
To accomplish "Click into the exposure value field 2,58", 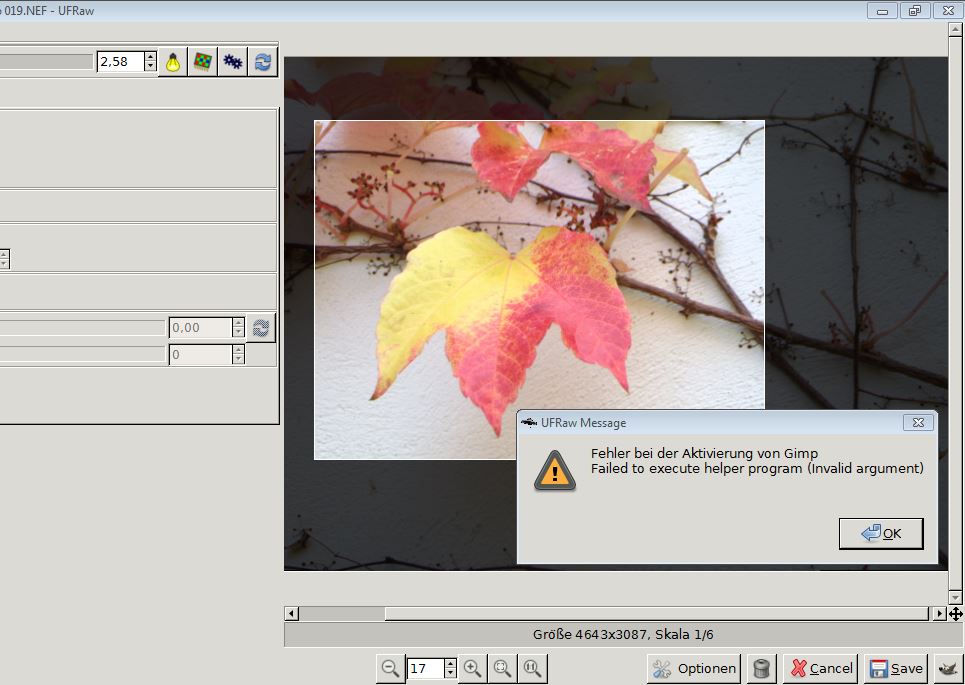I will (119, 62).
